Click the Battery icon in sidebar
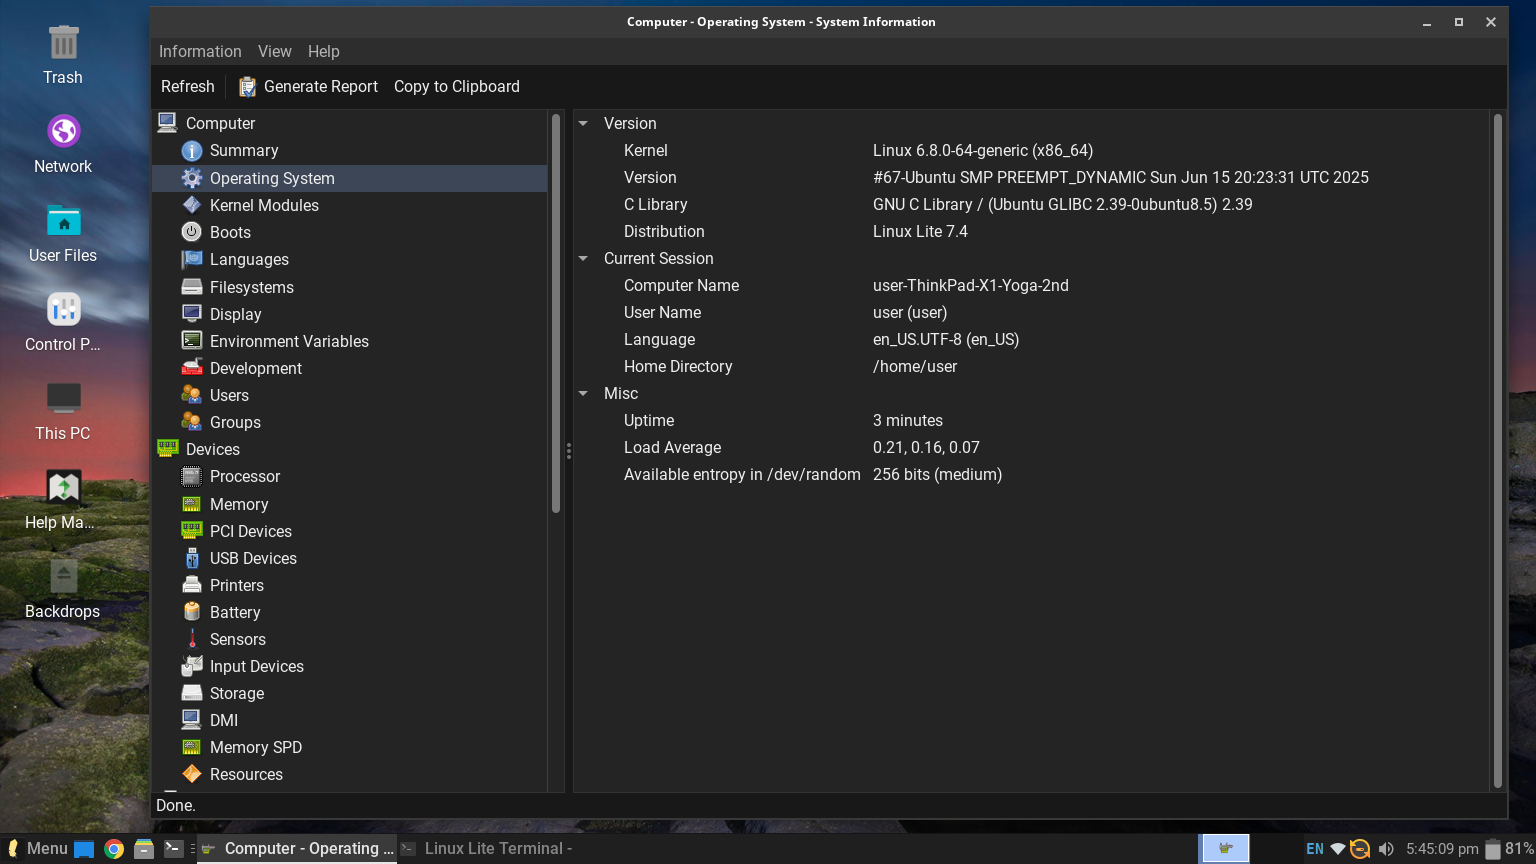 click(192, 612)
